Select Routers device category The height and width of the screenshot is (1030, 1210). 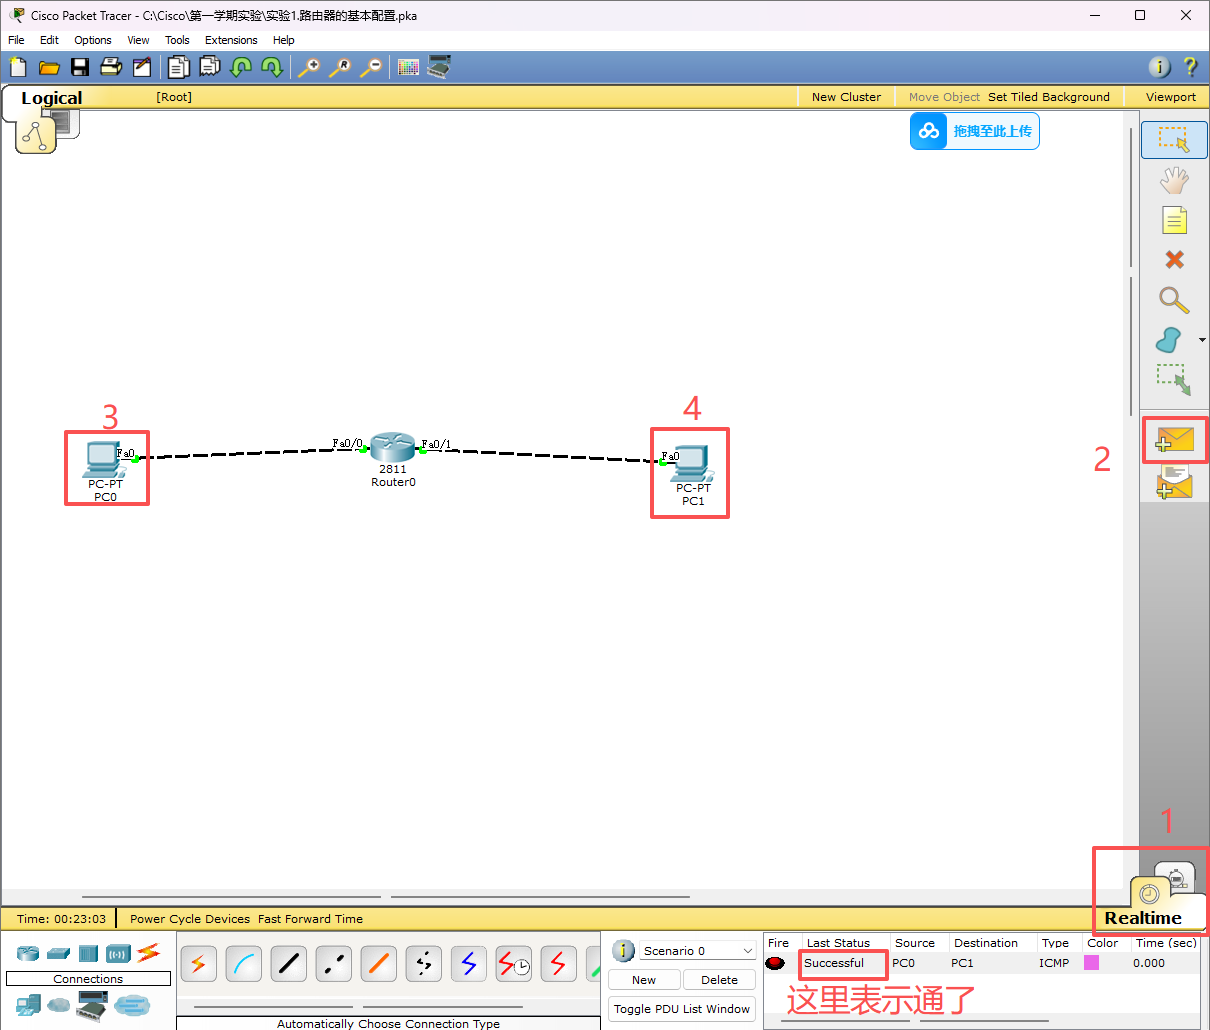(28, 953)
